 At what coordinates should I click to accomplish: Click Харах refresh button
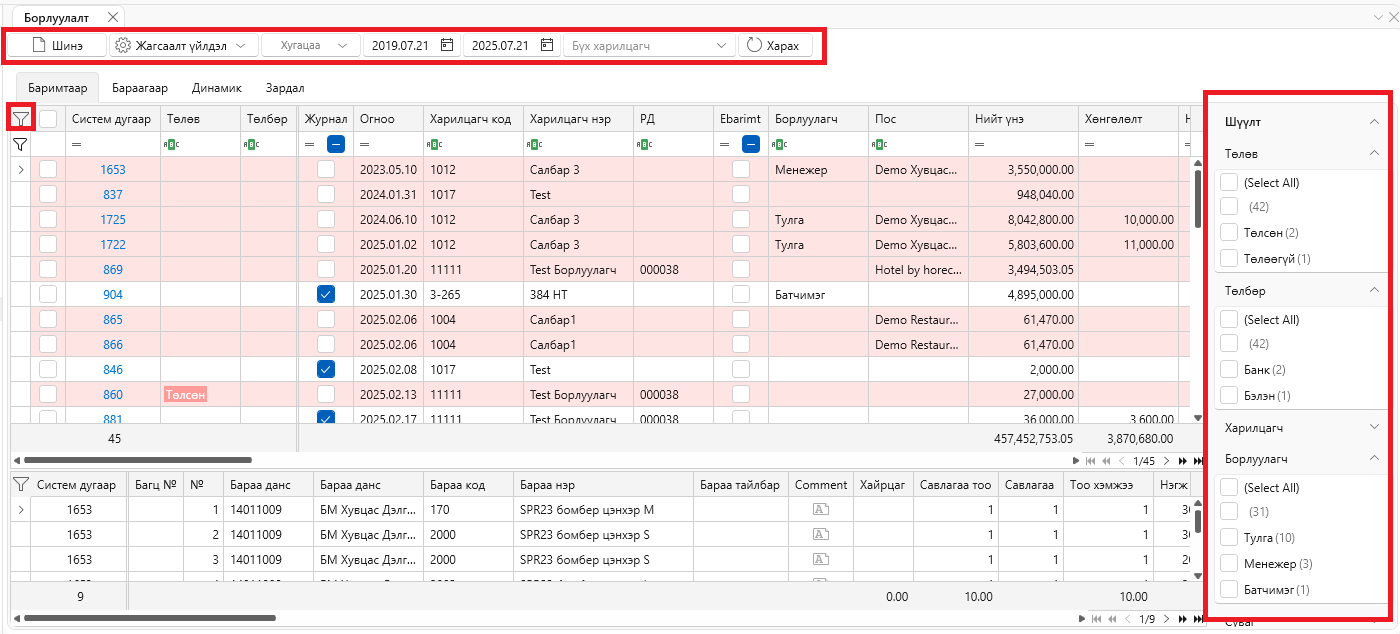[x=775, y=45]
